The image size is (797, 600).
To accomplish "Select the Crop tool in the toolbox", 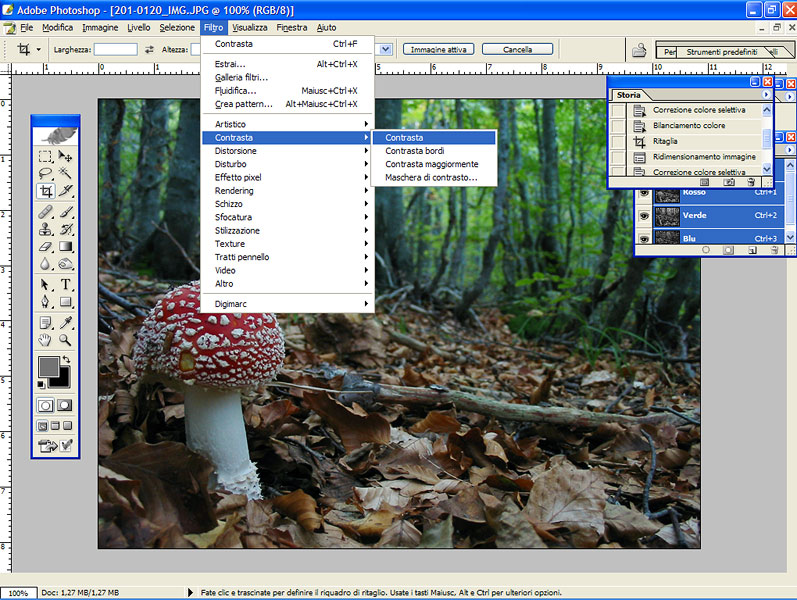I will coord(46,191).
